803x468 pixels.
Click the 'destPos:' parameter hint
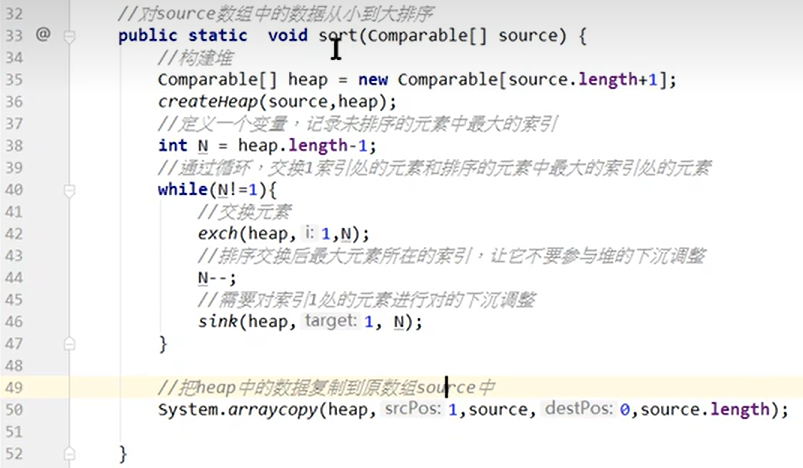(x=579, y=409)
